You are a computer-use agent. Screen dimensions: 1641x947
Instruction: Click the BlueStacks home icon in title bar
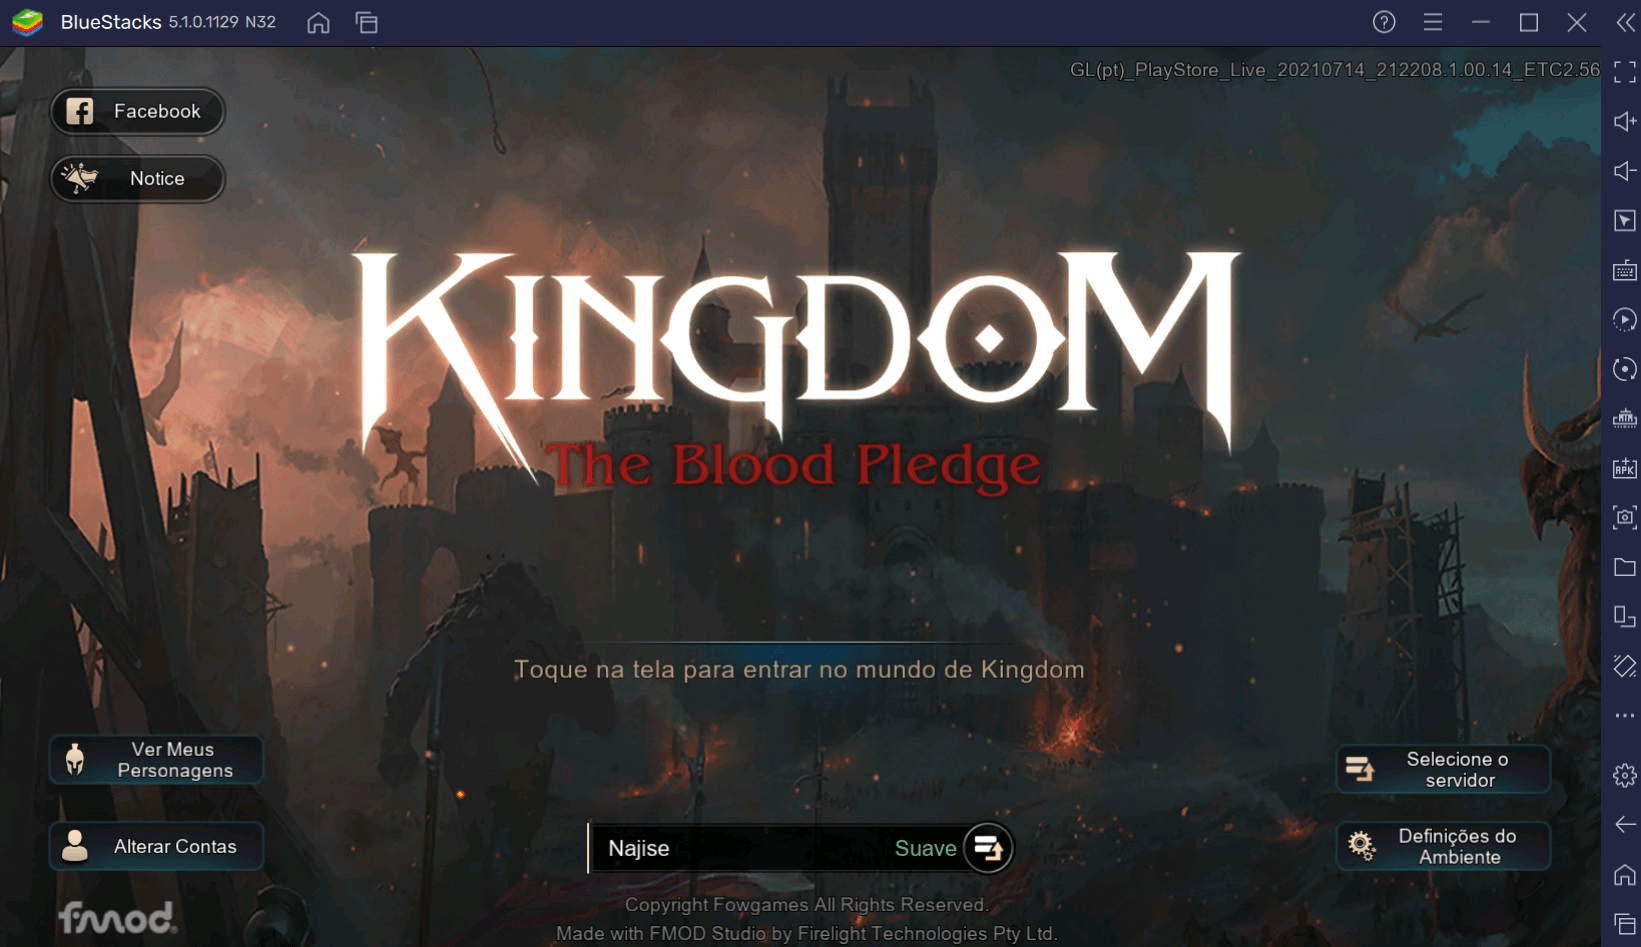click(x=318, y=22)
